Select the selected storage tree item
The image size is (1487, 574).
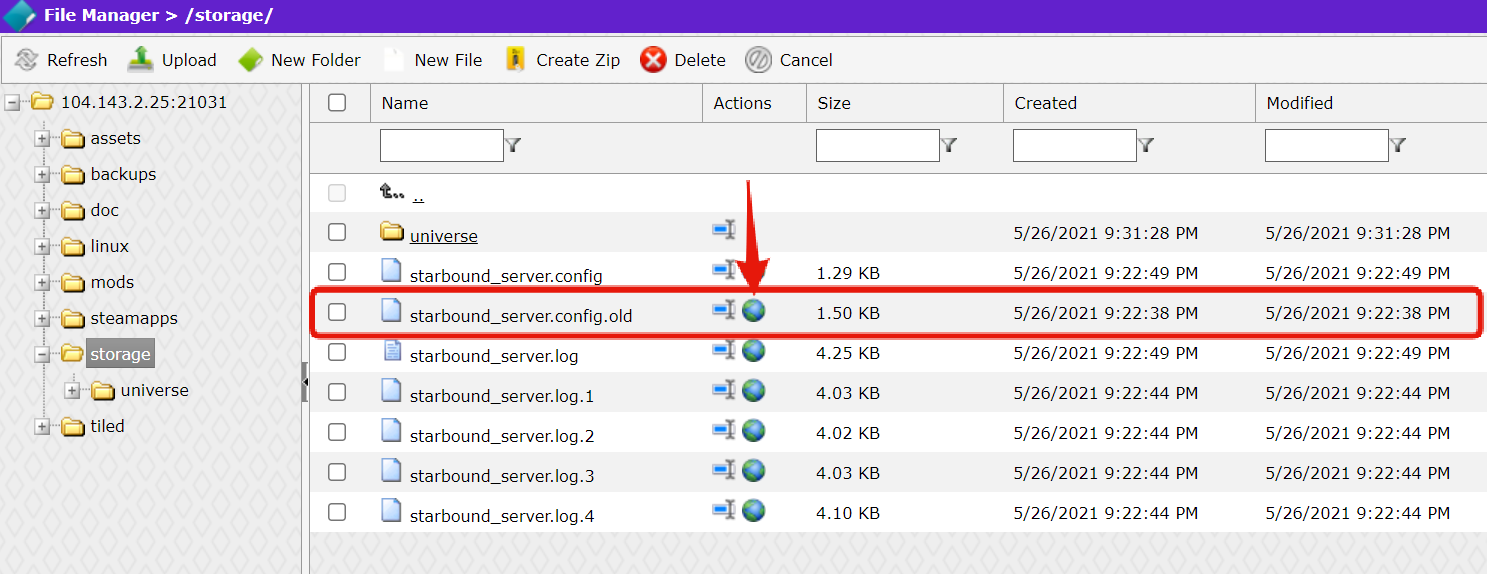point(120,354)
